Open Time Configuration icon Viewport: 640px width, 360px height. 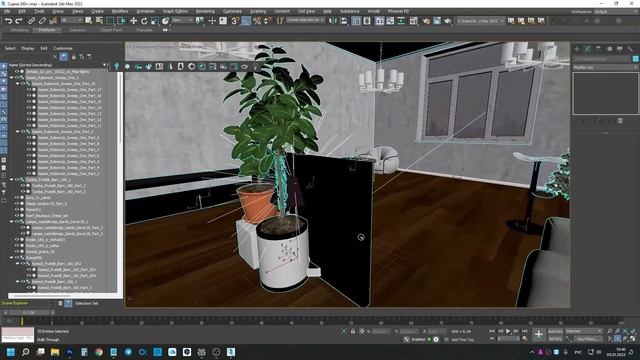coord(524,338)
